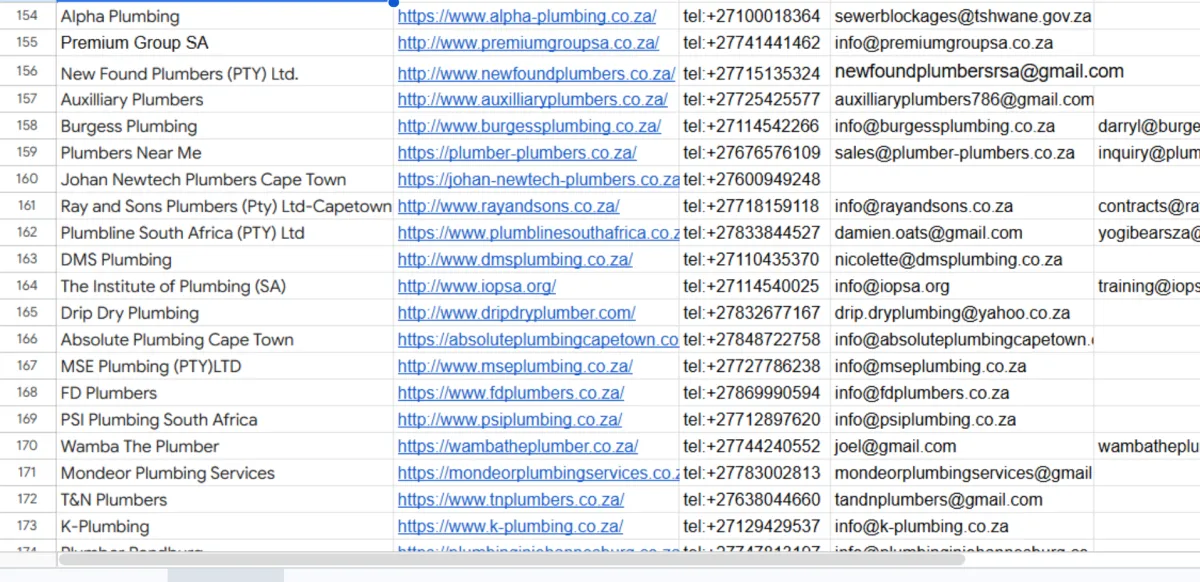Viewport: 1200px width, 582px height.
Task: Select the Plumbline South Africa (PTY) Ltd cell
Action: (x=225, y=233)
